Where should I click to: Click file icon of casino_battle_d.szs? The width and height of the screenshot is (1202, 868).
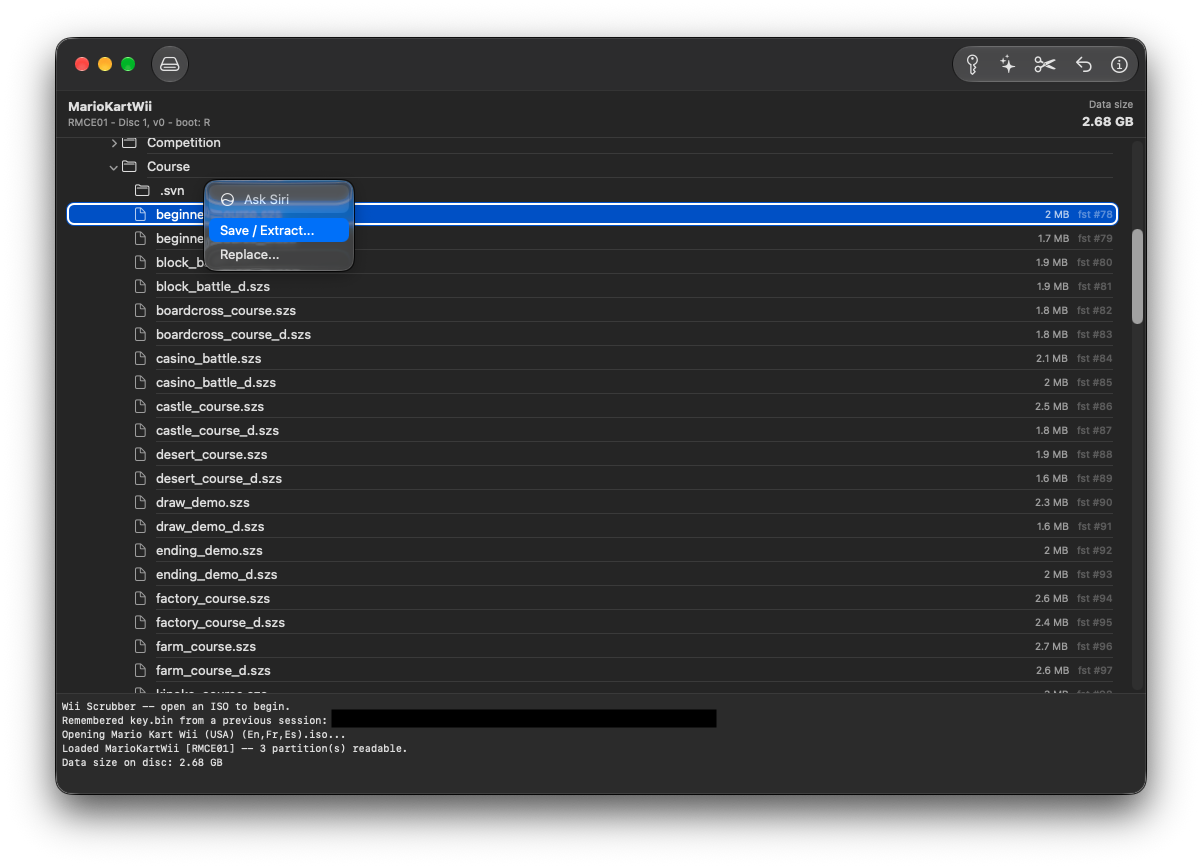(x=141, y=383)
